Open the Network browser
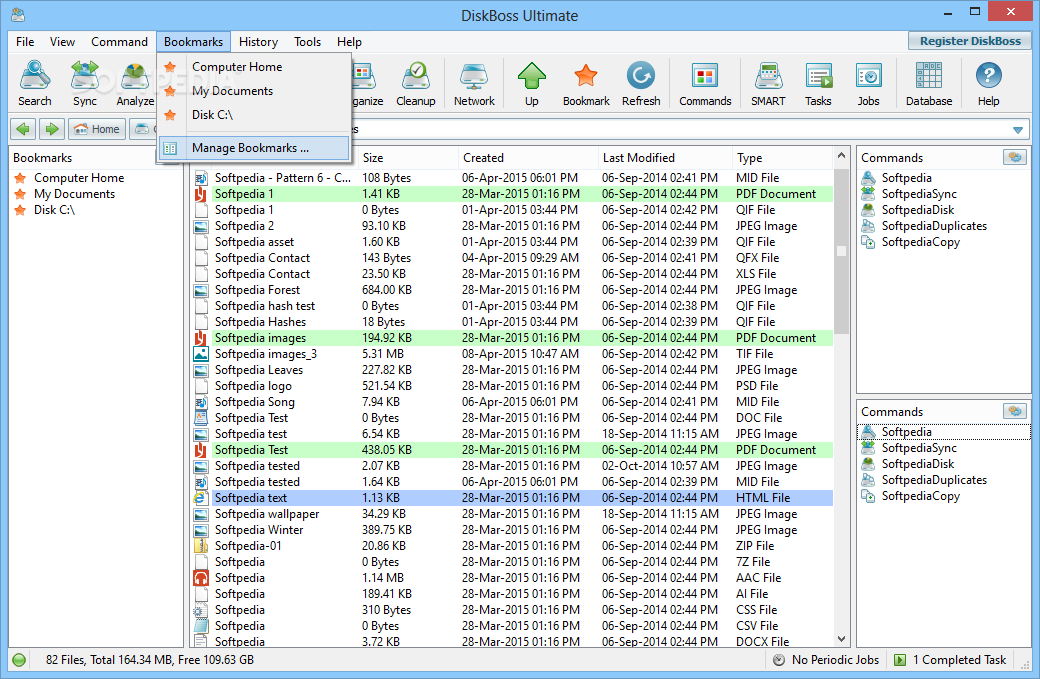1040x679 pixels. click(x=474, y=84)
